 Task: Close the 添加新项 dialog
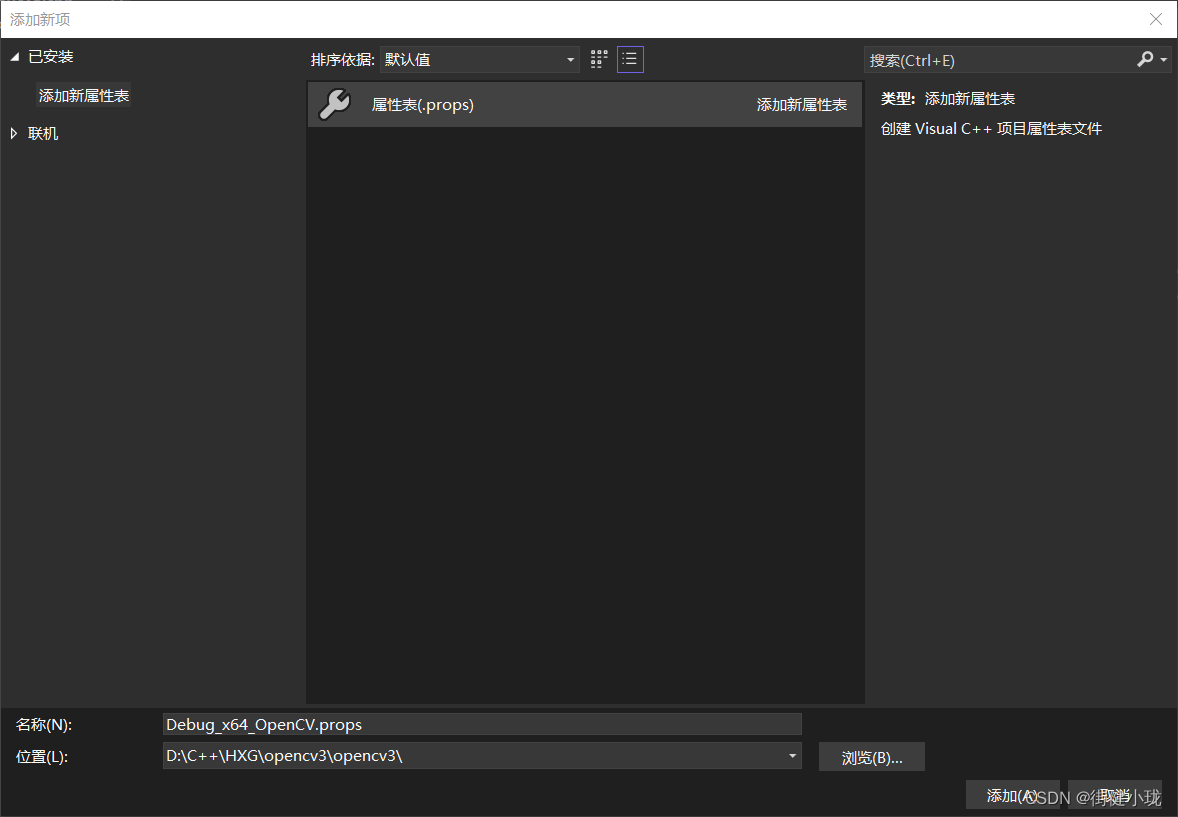click(x=1155, y=20)
